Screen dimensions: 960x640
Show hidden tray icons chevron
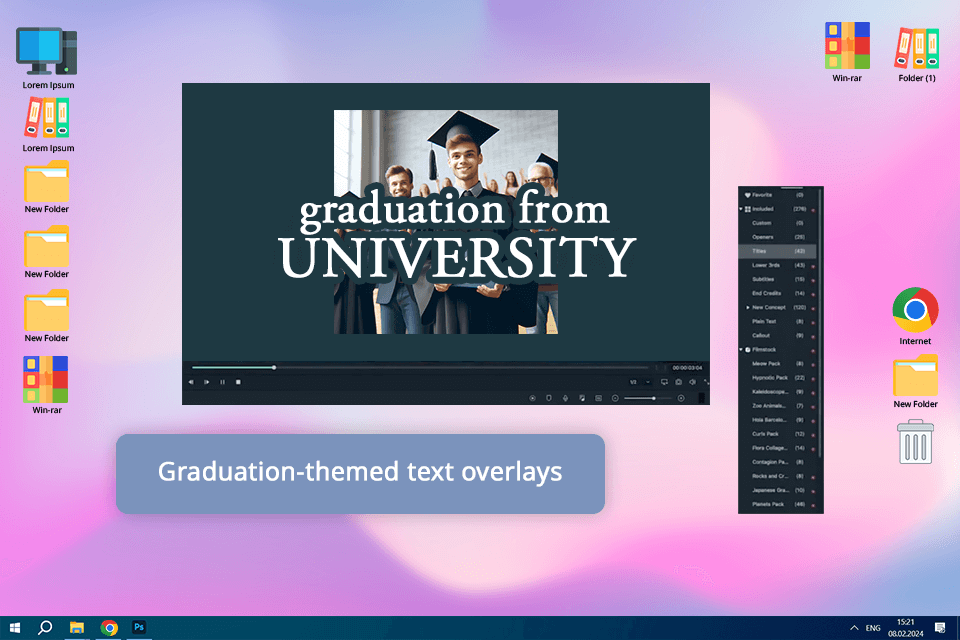coord(854,628)
